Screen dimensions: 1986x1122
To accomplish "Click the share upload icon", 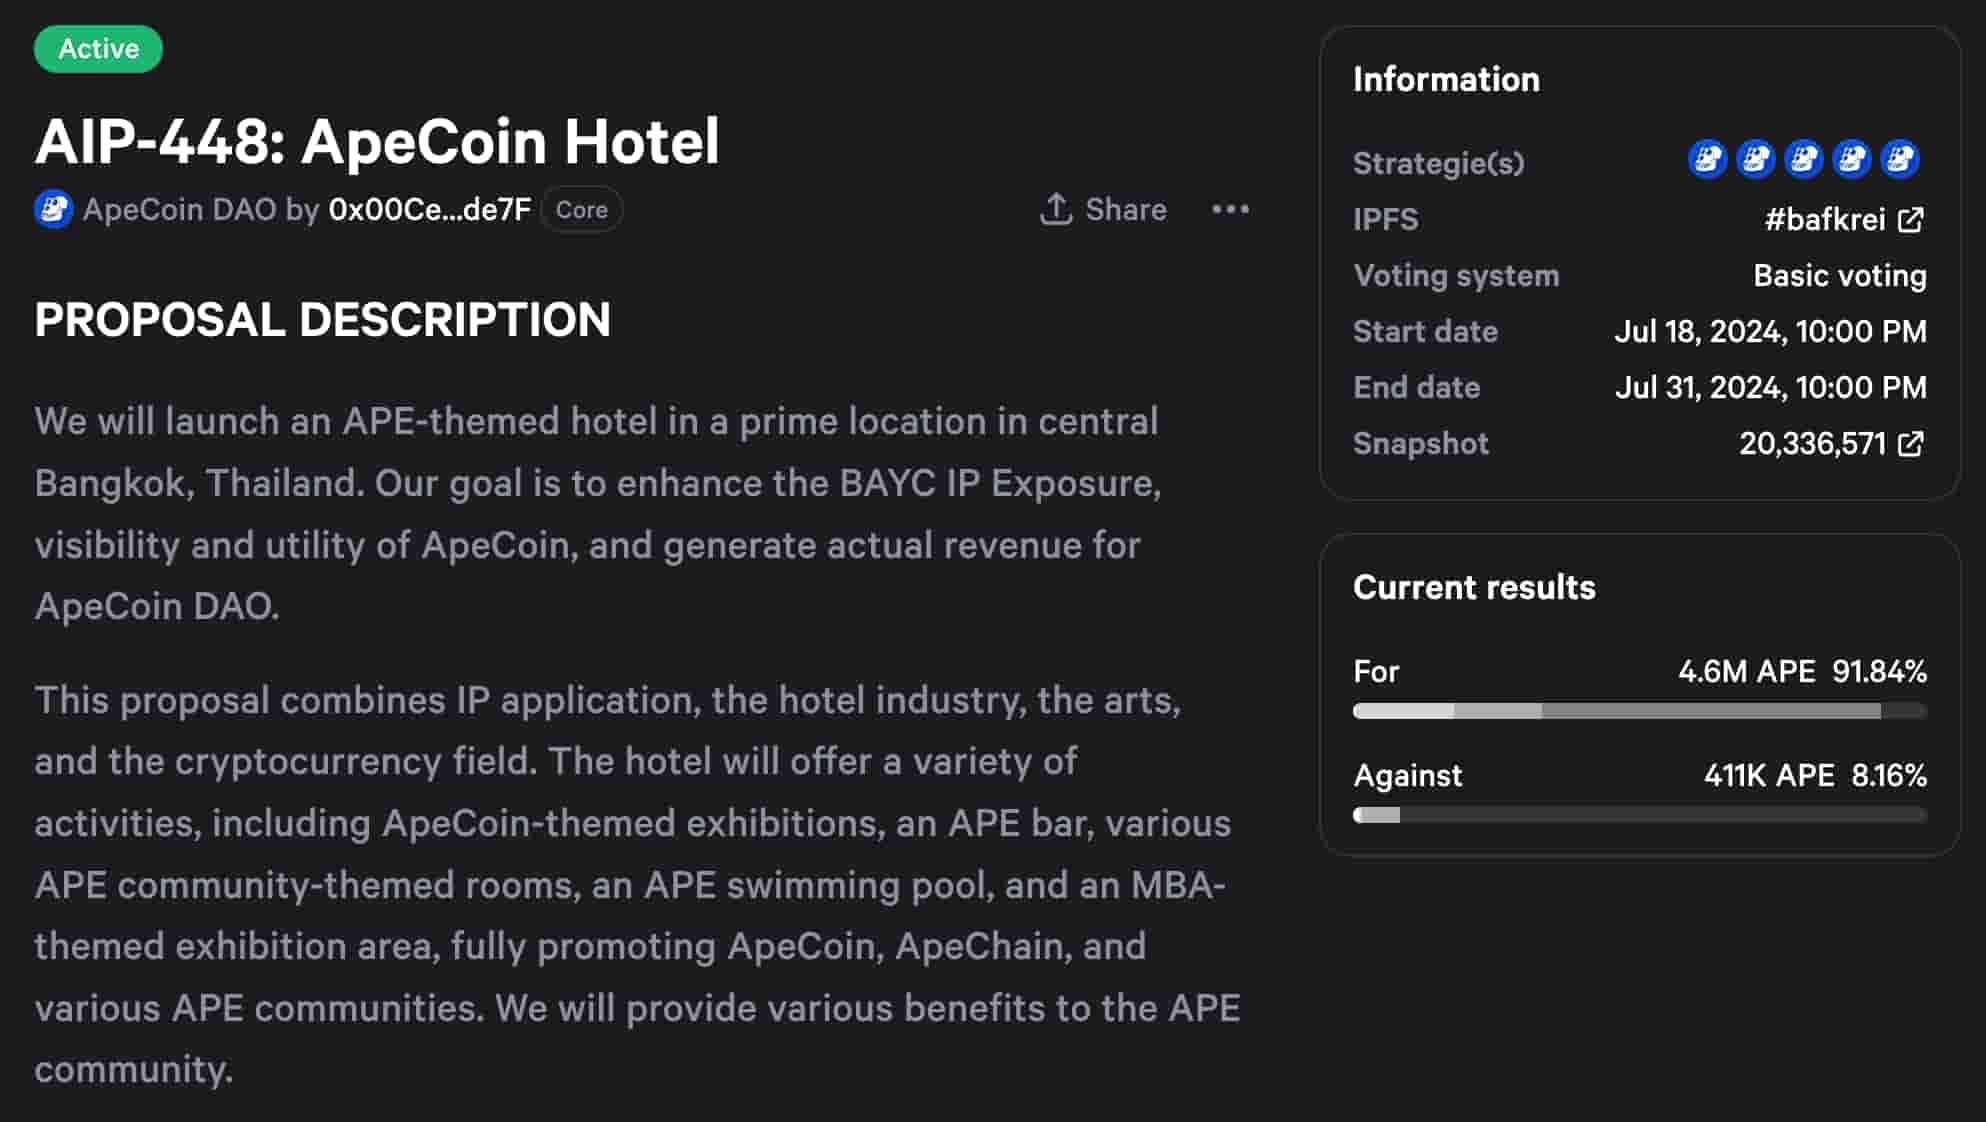I will 1055,209.
